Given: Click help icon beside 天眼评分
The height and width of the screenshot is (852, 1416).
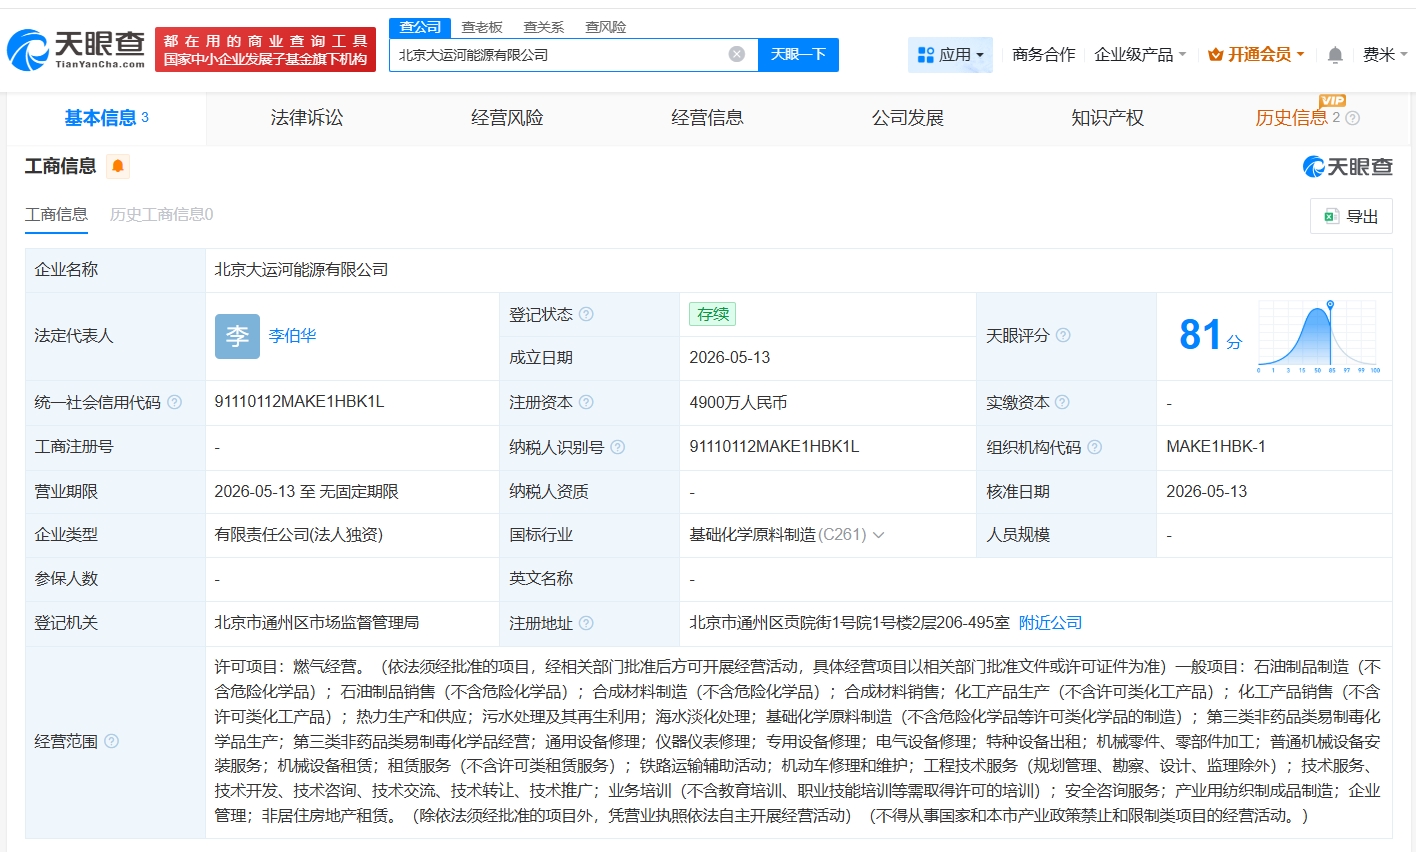Looking at the screenshot, I should point(1063,335).
